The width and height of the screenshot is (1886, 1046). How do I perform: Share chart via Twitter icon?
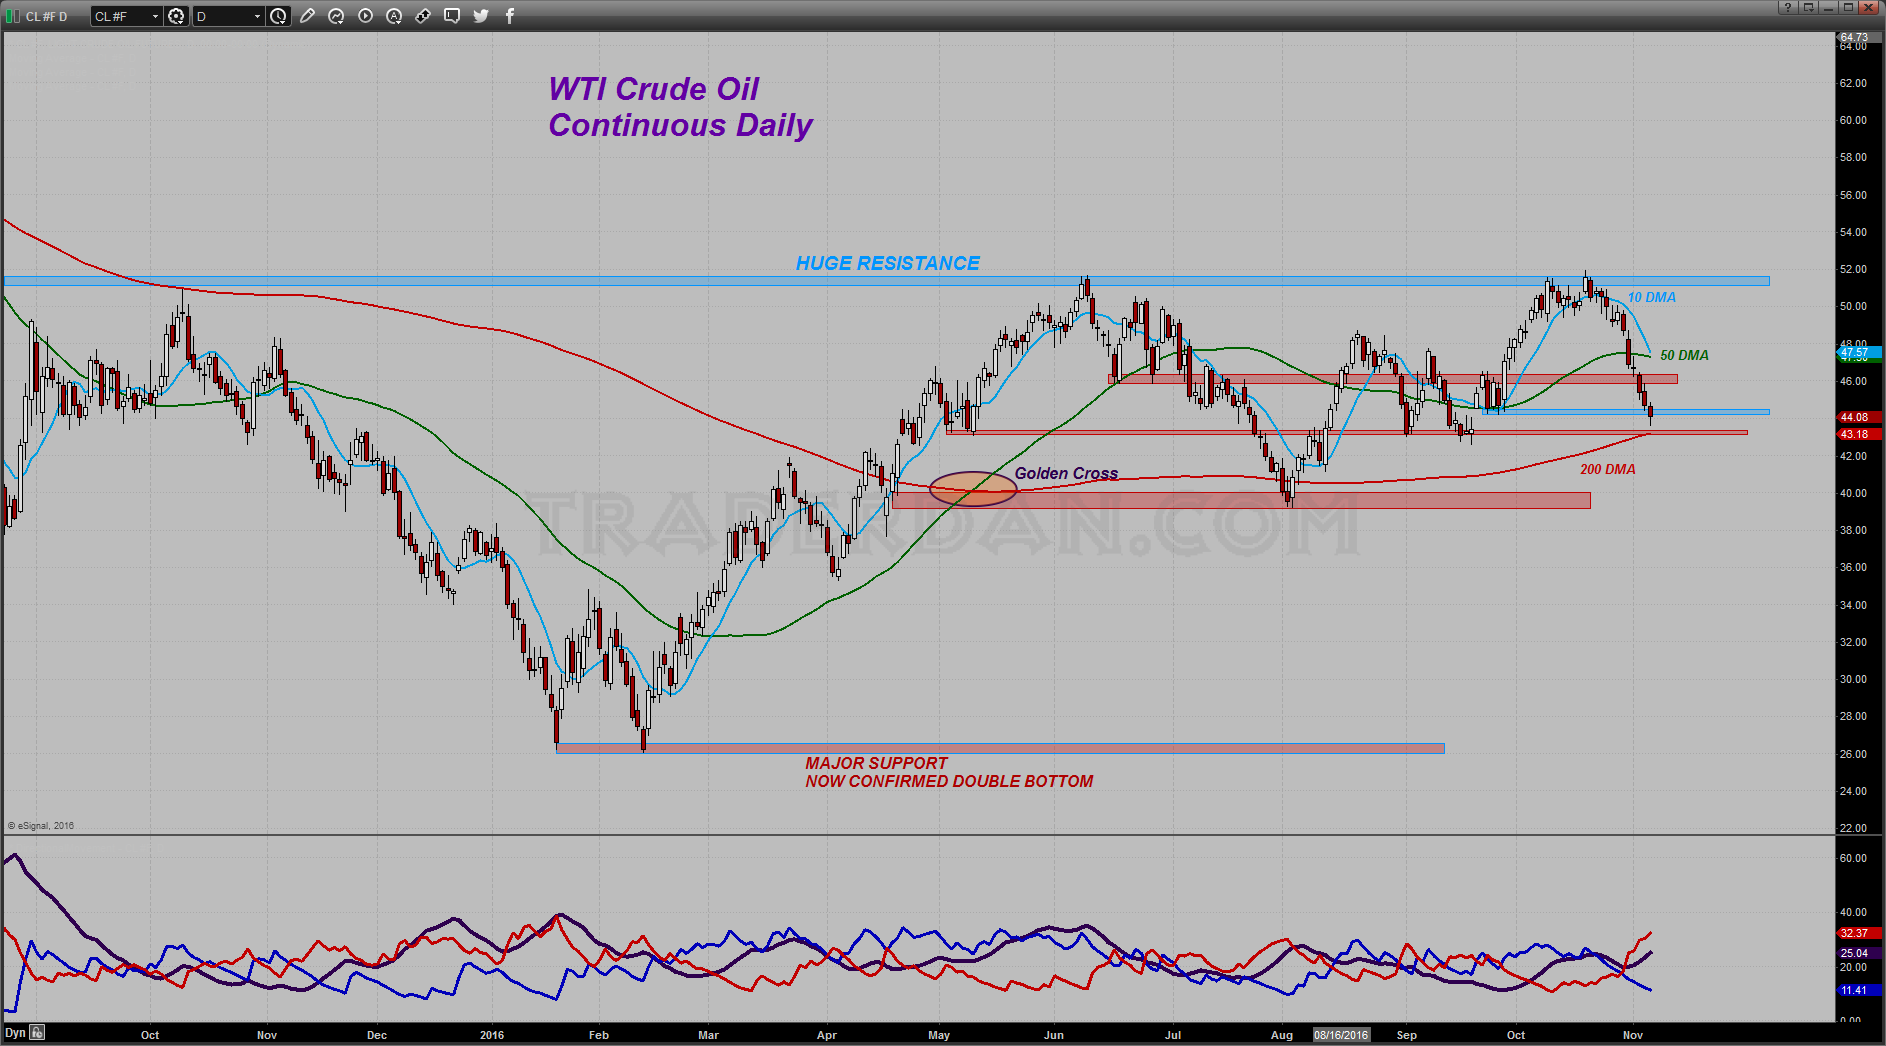click(x=481, y=16)
